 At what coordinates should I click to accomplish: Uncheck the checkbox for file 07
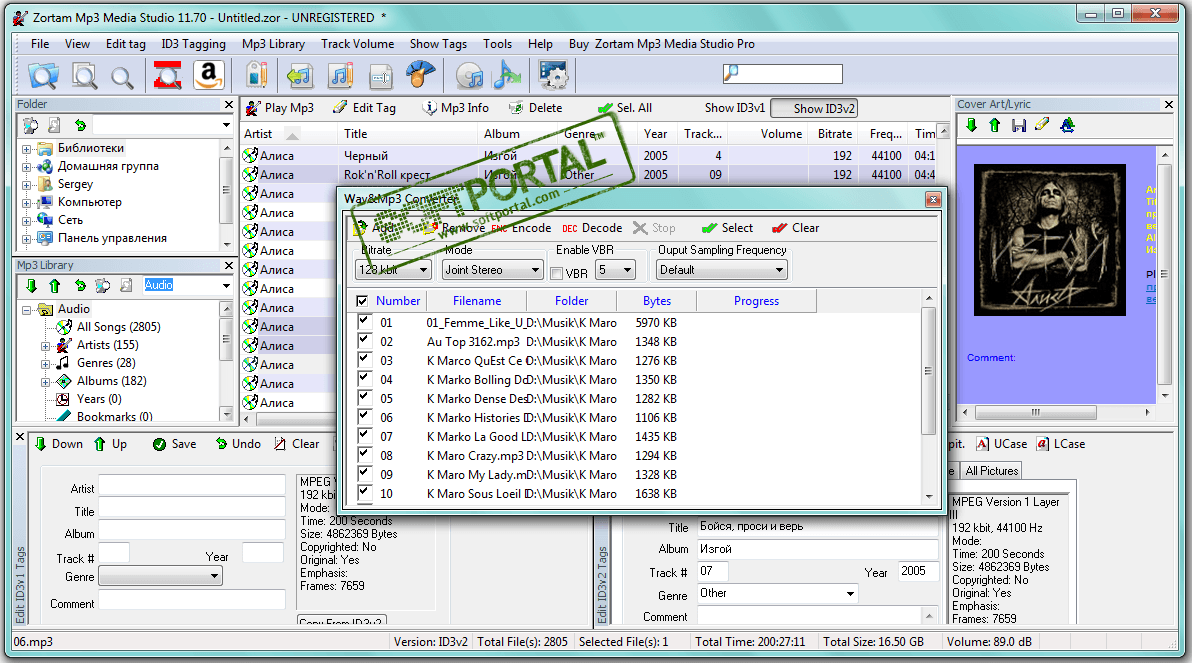click(363, 436)
